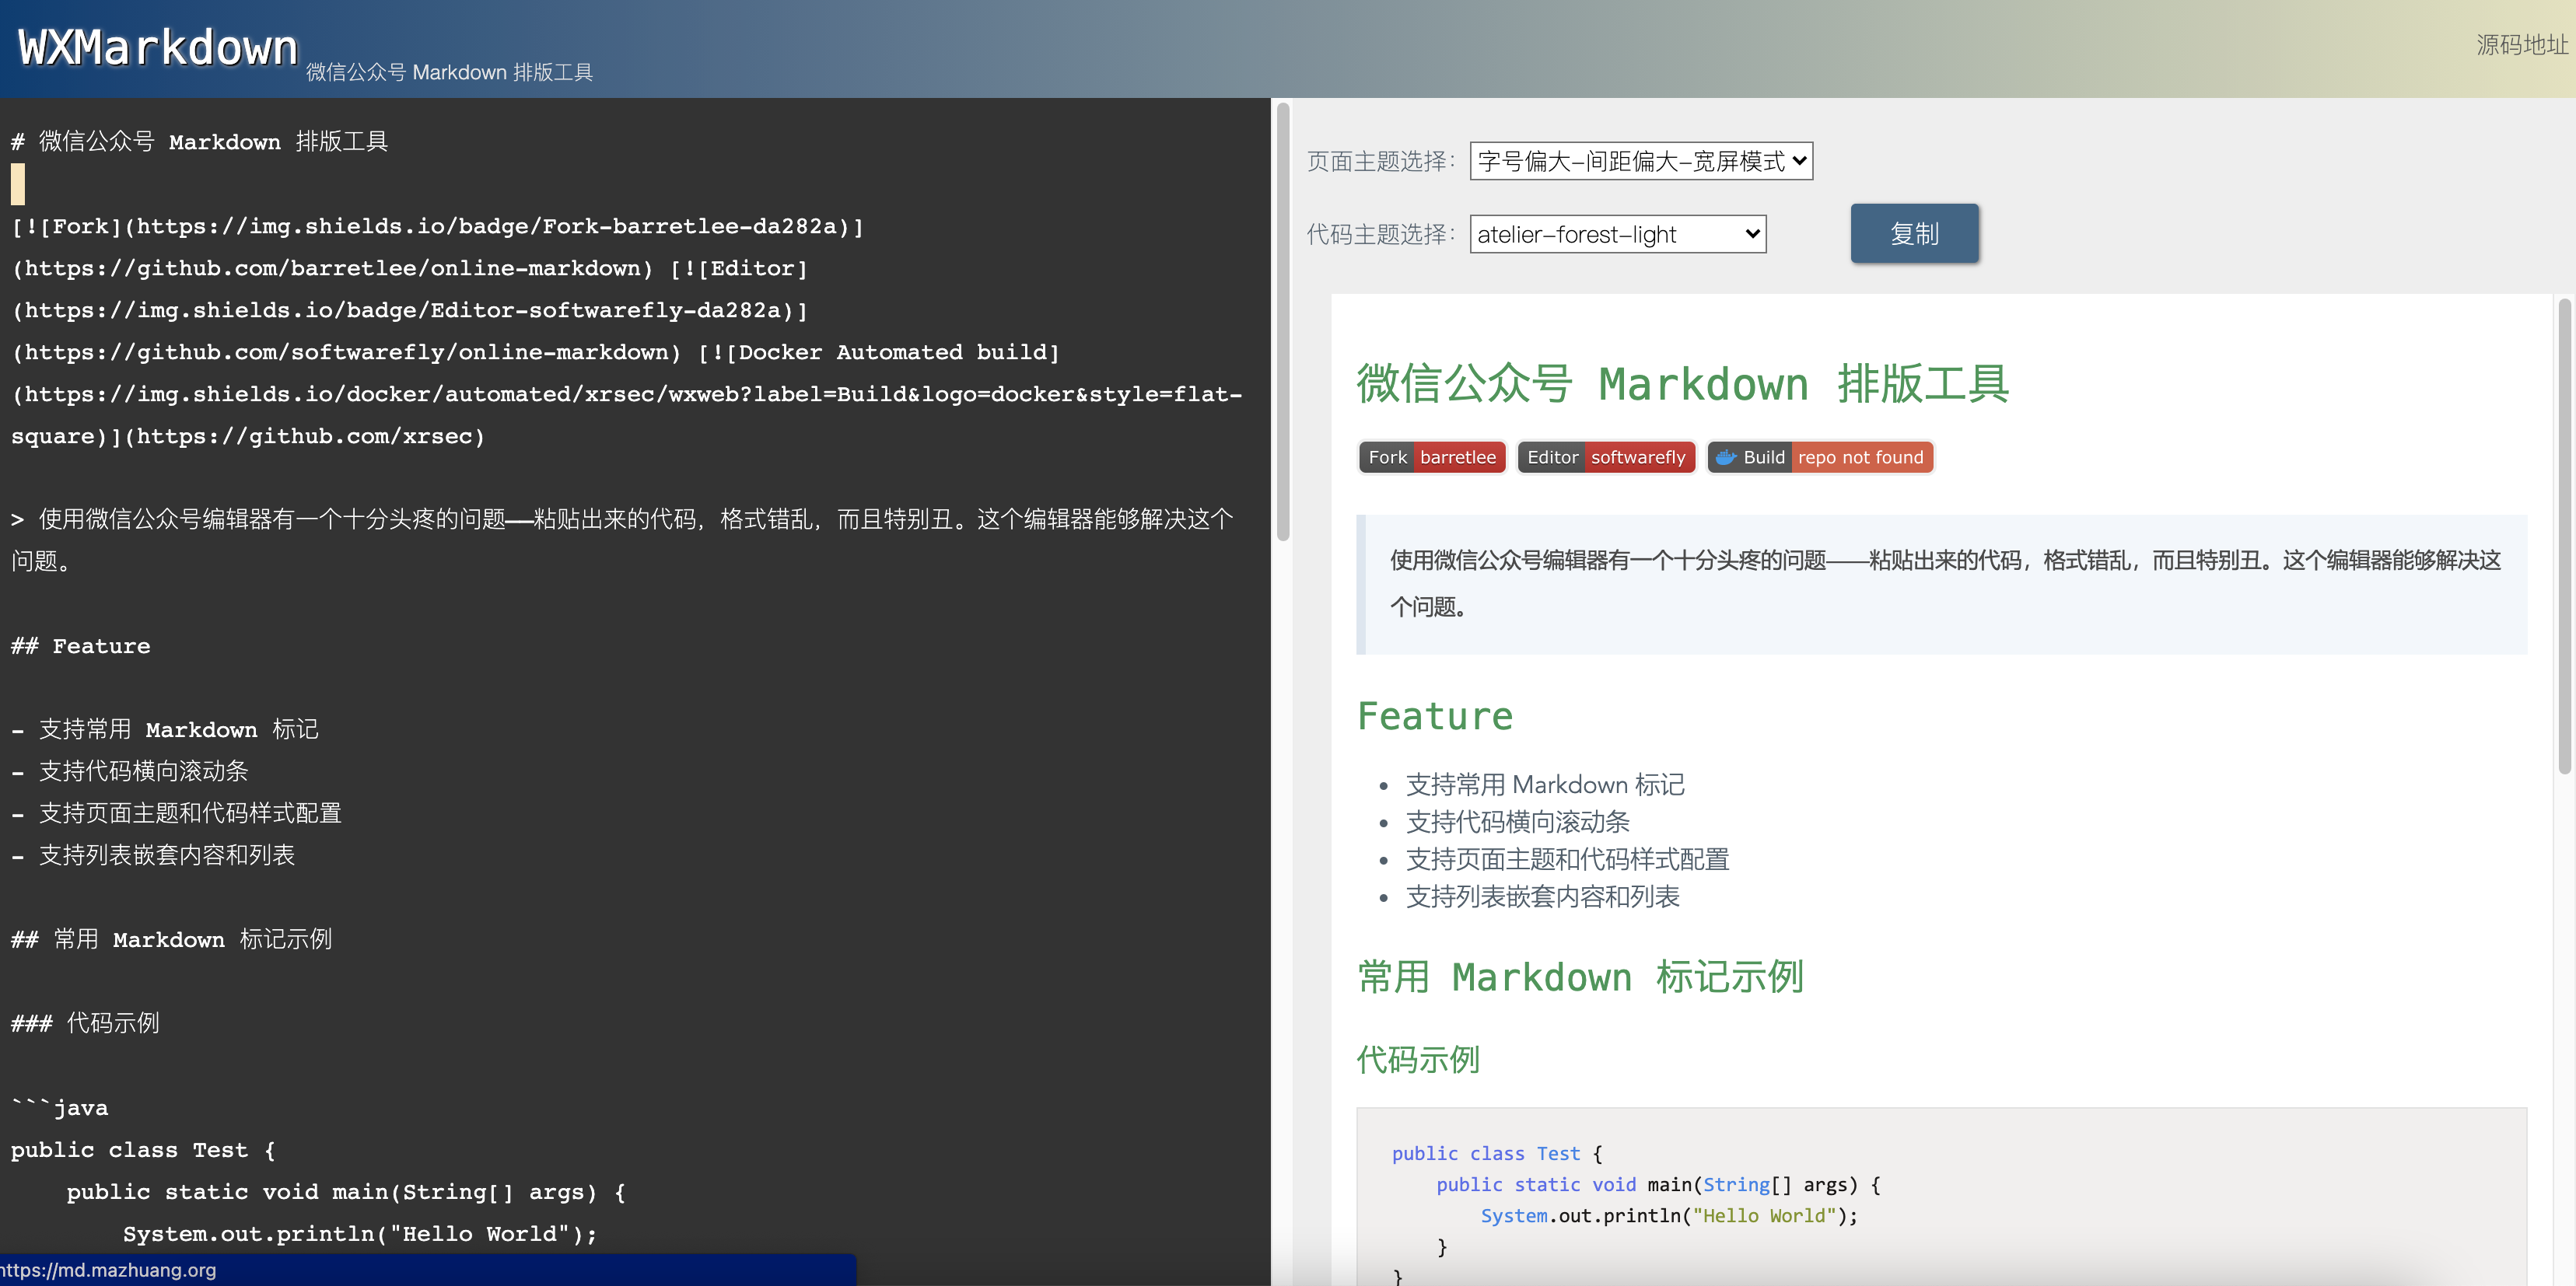Image resolution: width=2576 pixels, height=1286 pixels.
Task: Click the Fork barretlee badge icon
Action: click(x=1431, y=456)
